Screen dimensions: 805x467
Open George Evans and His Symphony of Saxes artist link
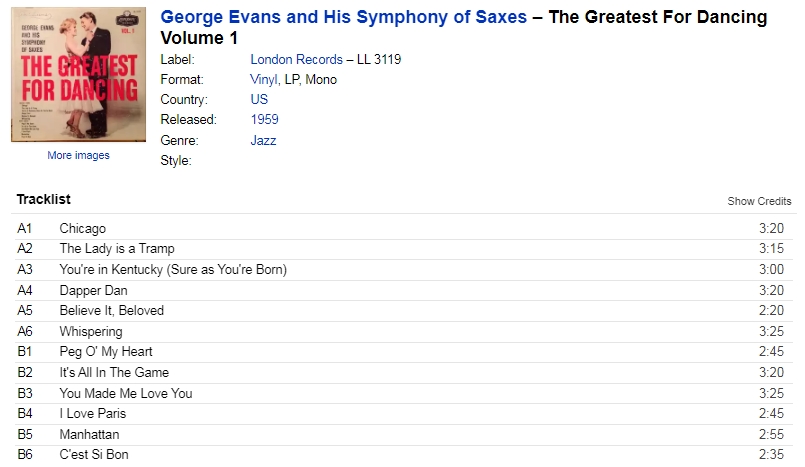343,17
